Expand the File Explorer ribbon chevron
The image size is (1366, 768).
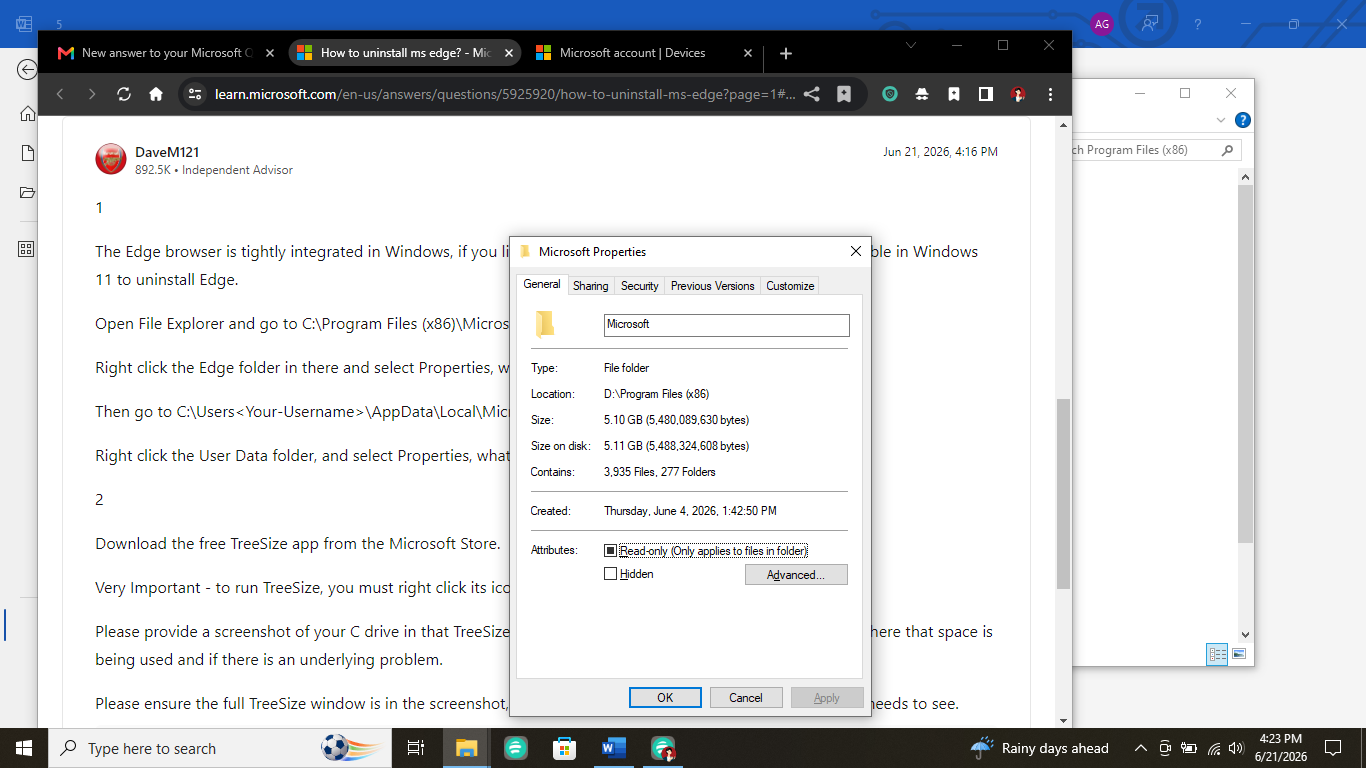[x=1220, y=120]
